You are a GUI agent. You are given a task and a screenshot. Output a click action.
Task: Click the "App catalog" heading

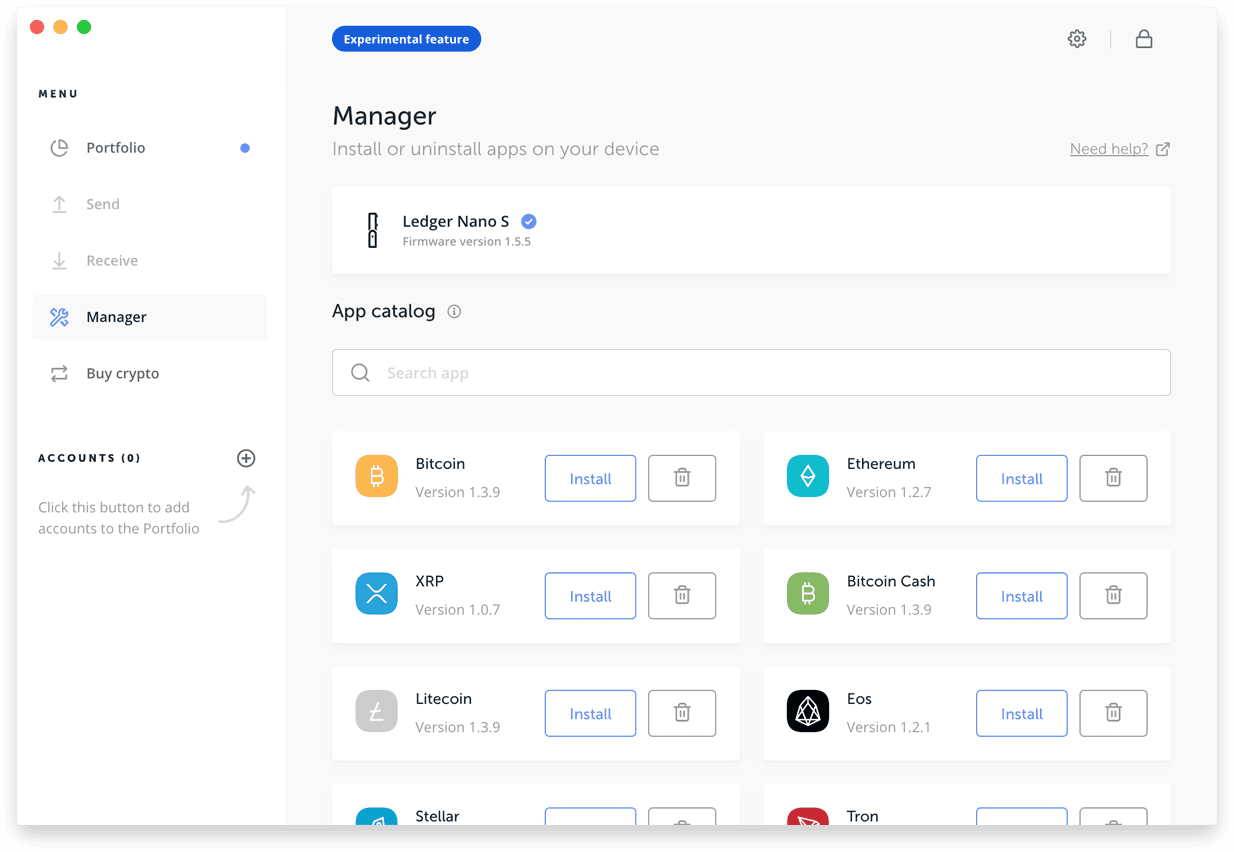(x=383, y=311)
